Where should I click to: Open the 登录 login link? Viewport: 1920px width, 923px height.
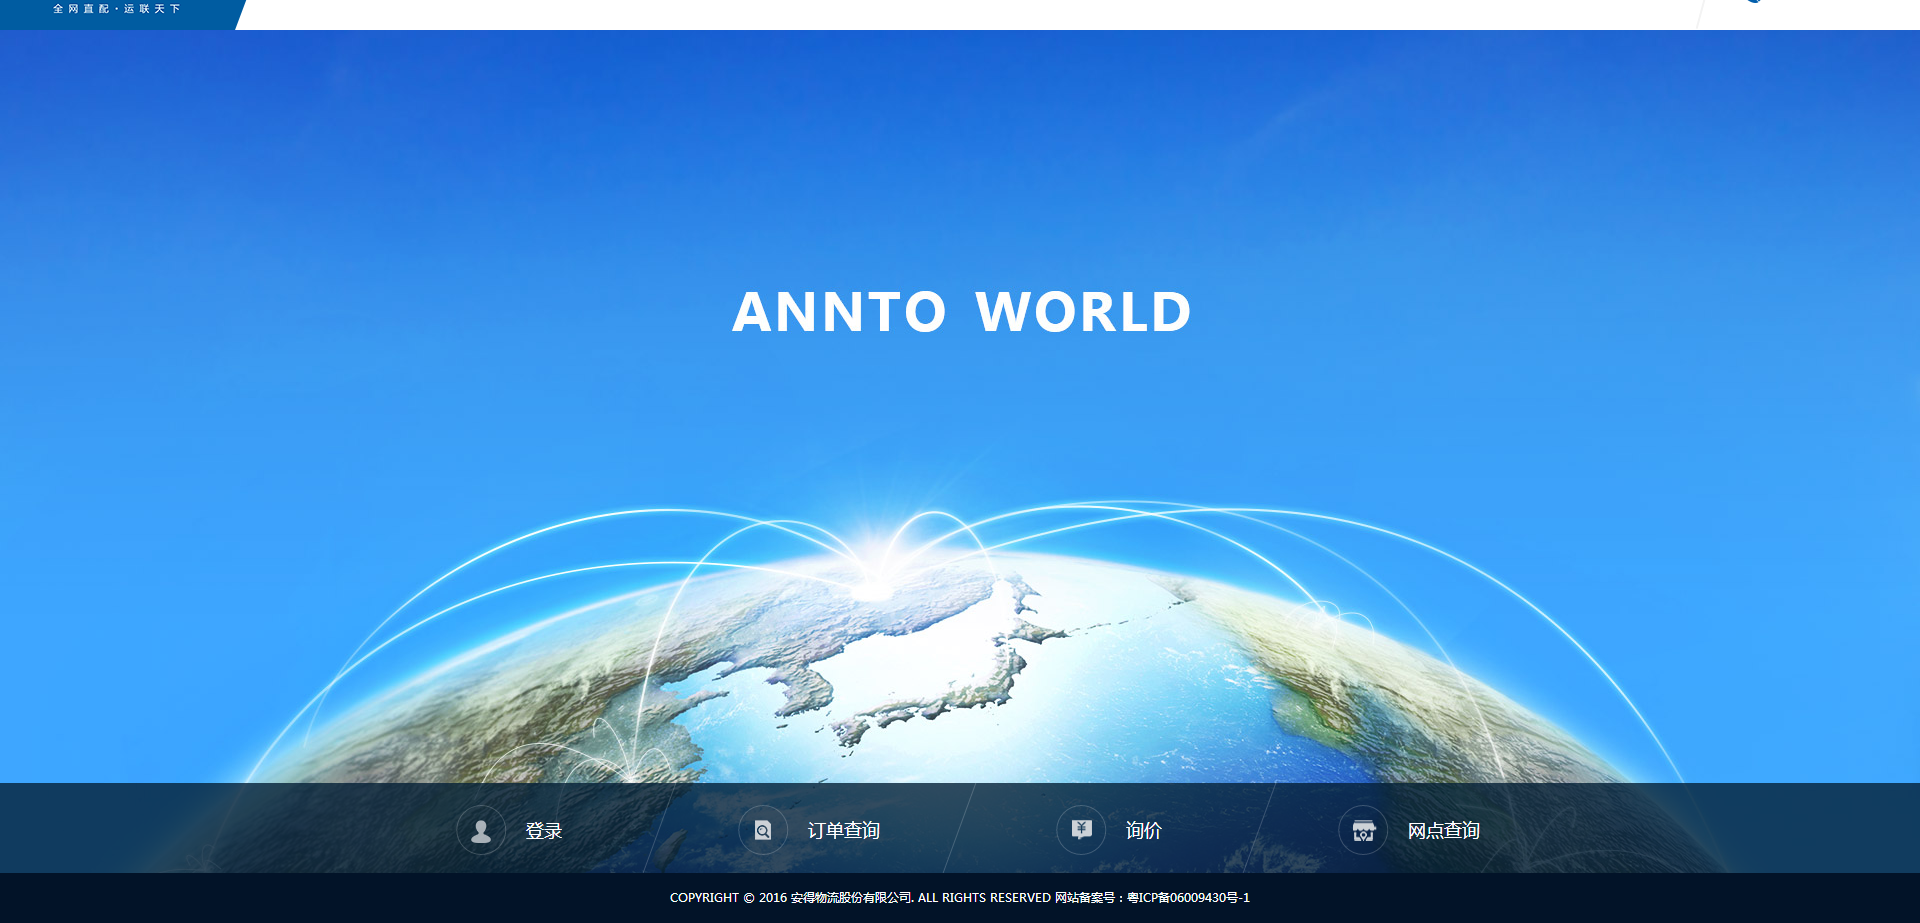(x=544, y=831)
